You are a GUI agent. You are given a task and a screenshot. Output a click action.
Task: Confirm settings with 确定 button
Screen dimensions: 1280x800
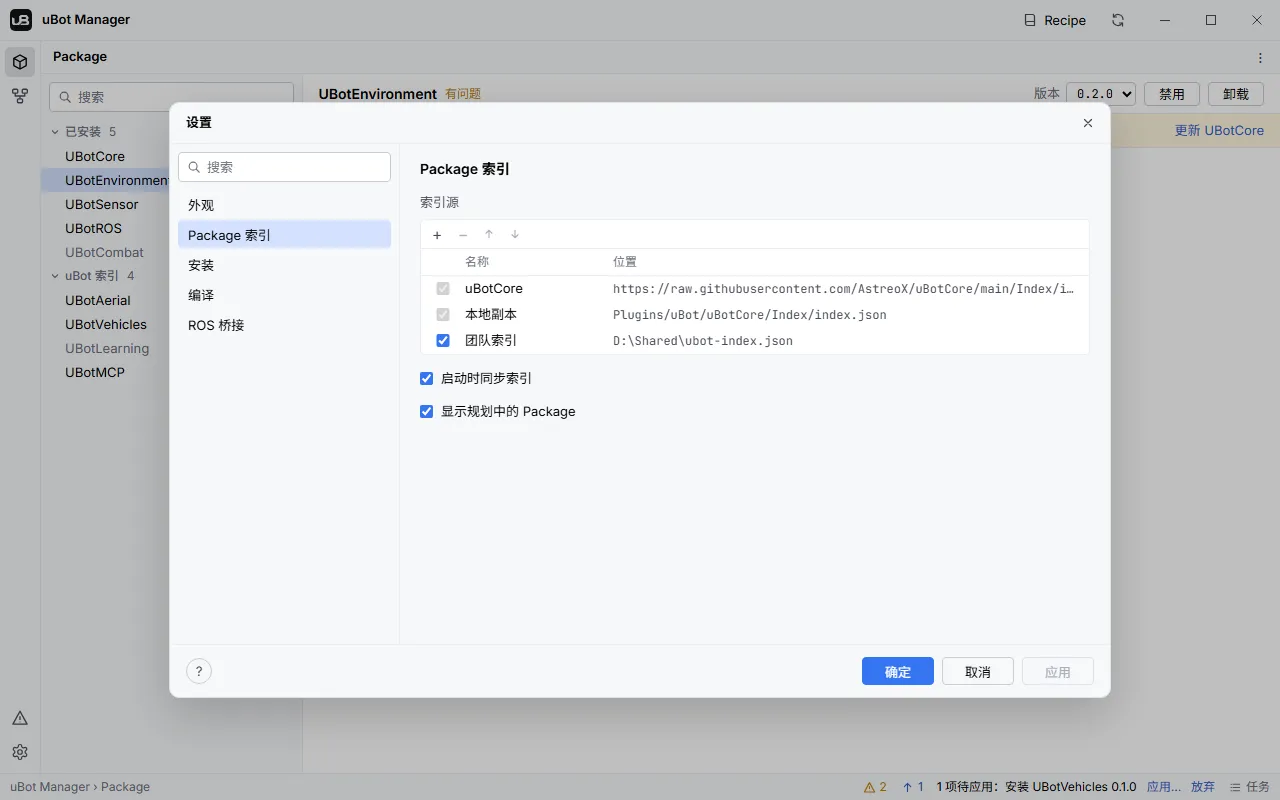pyautogui.click(x=898, y=671)
